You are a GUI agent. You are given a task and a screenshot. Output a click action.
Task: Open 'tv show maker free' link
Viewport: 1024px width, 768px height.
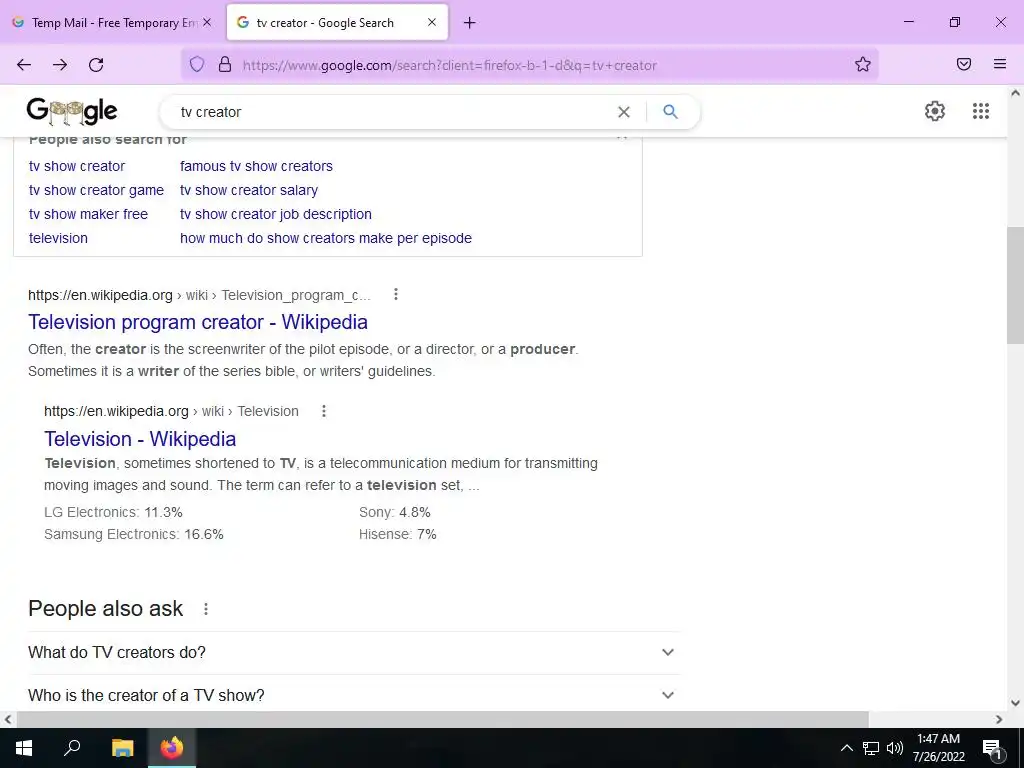[x=88, y=214]
